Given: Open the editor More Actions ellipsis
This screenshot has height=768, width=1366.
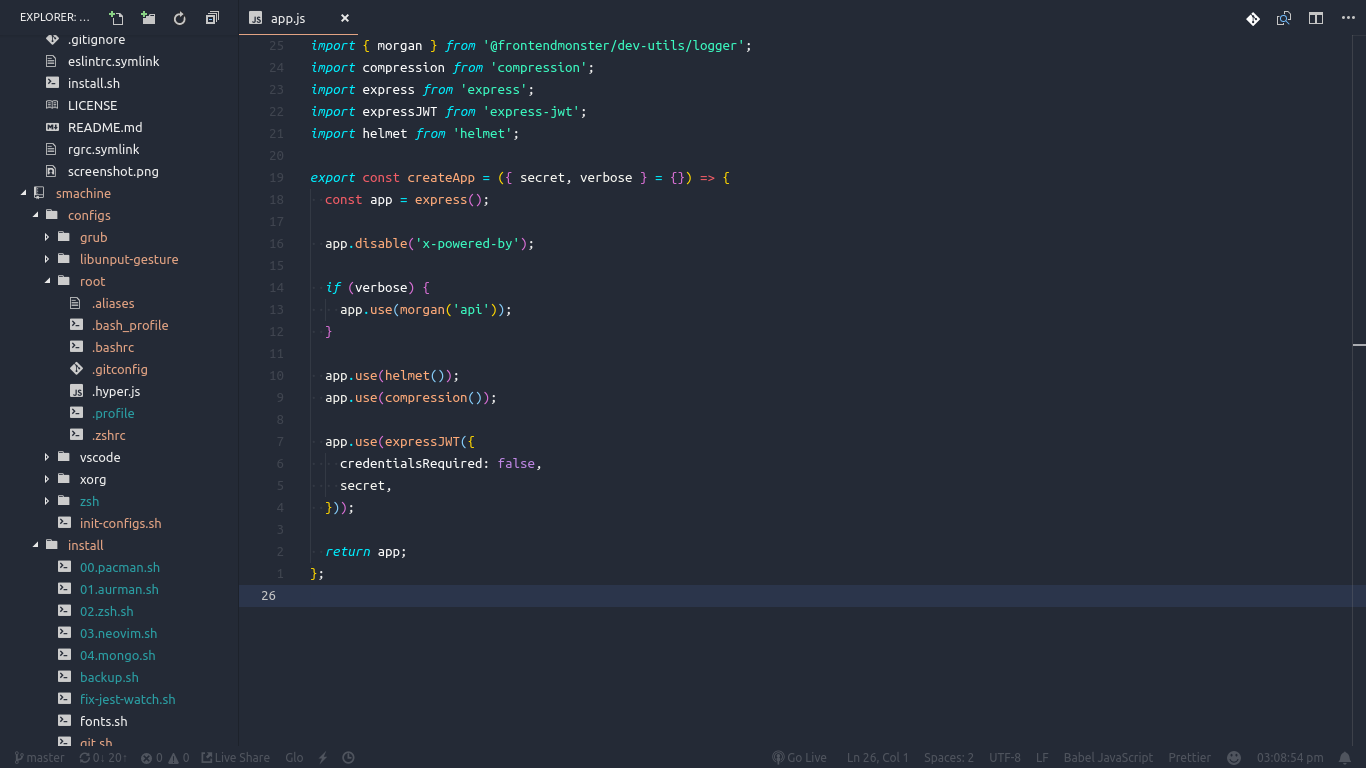Looking at the screenshot, I should [1348, 18].
